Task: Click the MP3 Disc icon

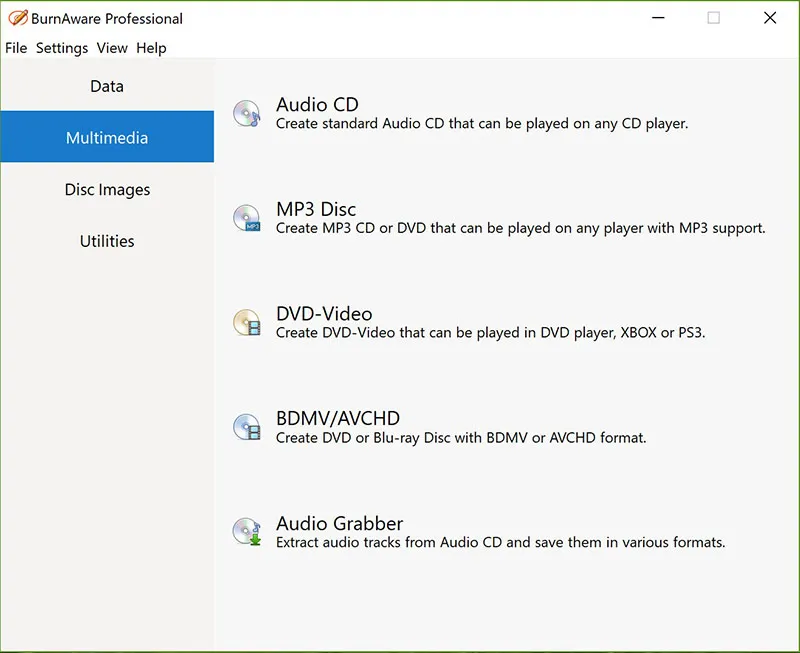Action: pyautogui.click(x=247, y=218)
